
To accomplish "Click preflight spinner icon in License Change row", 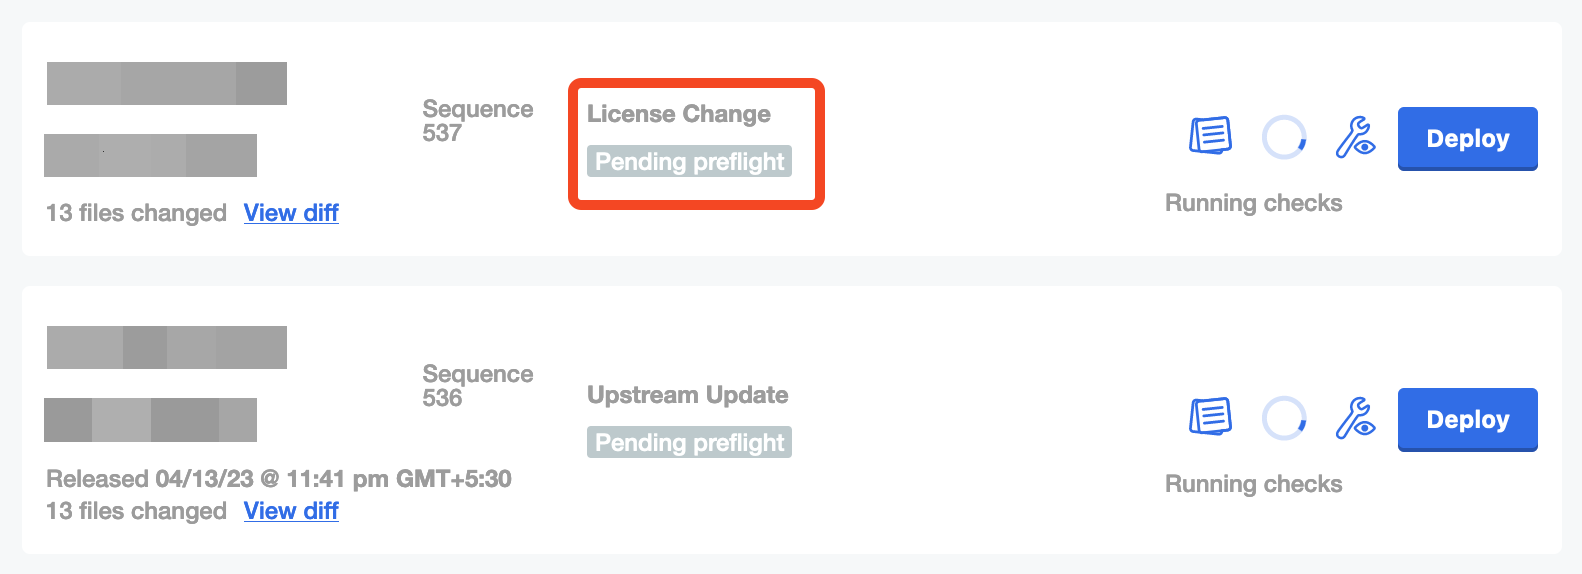I will [1284, 137].
